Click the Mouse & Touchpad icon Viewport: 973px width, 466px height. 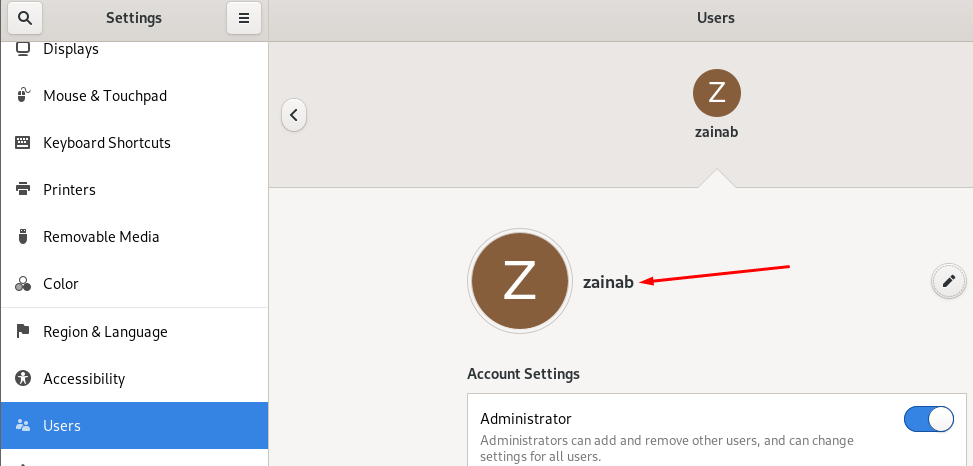23,96
